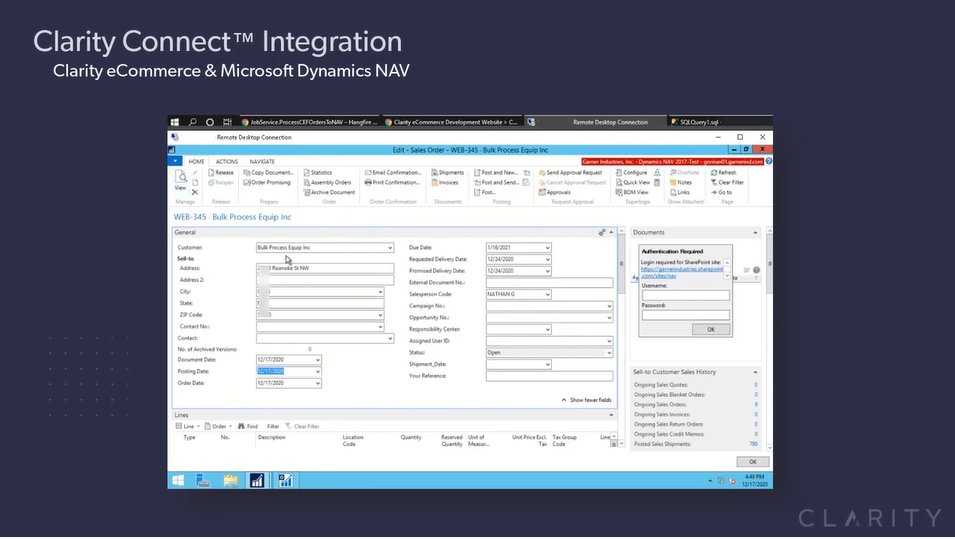This screenshot has width=955, height=539.
Task: Open the Document Date dropdown
Action: [317, 360]
